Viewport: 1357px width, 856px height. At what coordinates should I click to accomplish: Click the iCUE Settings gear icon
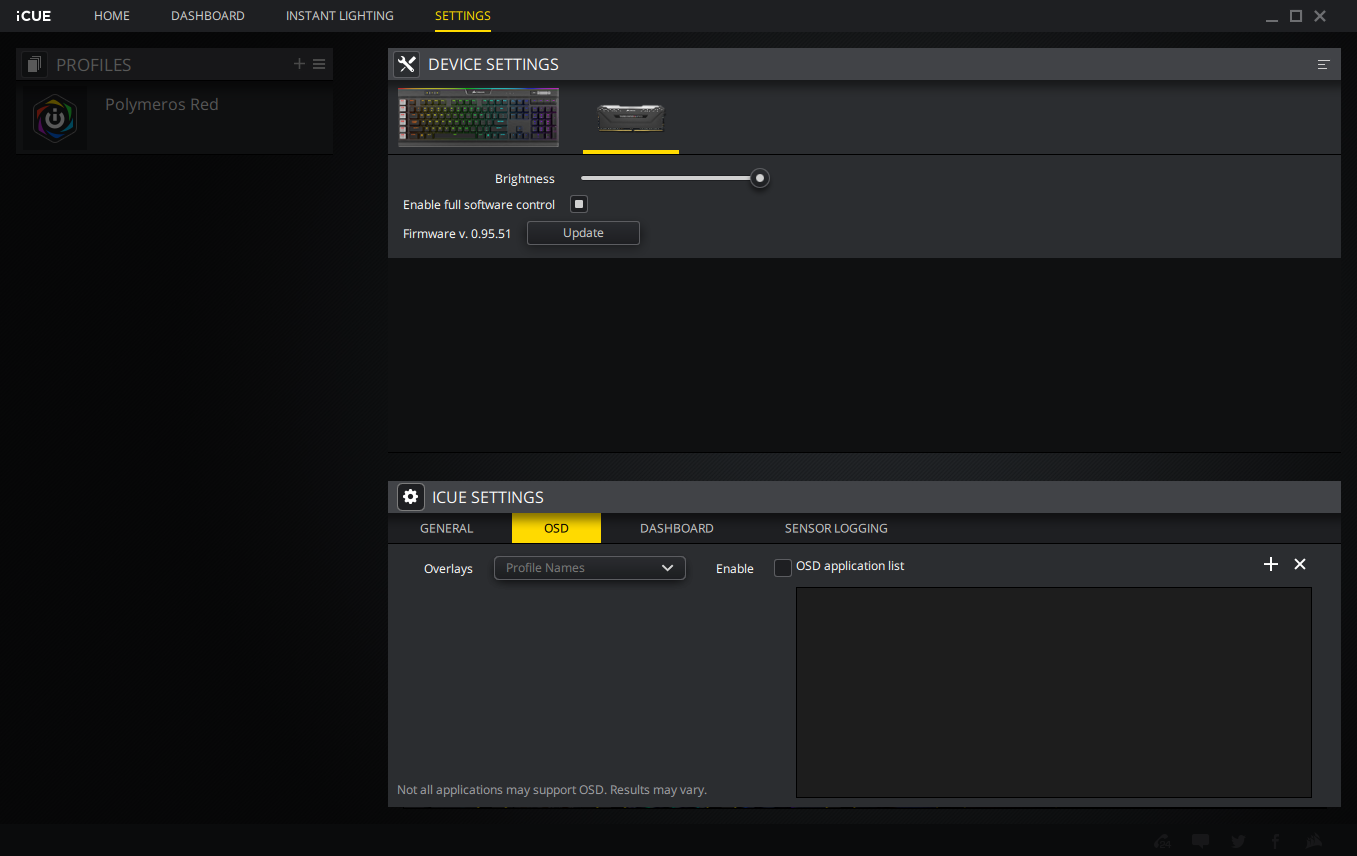[410, 497]
